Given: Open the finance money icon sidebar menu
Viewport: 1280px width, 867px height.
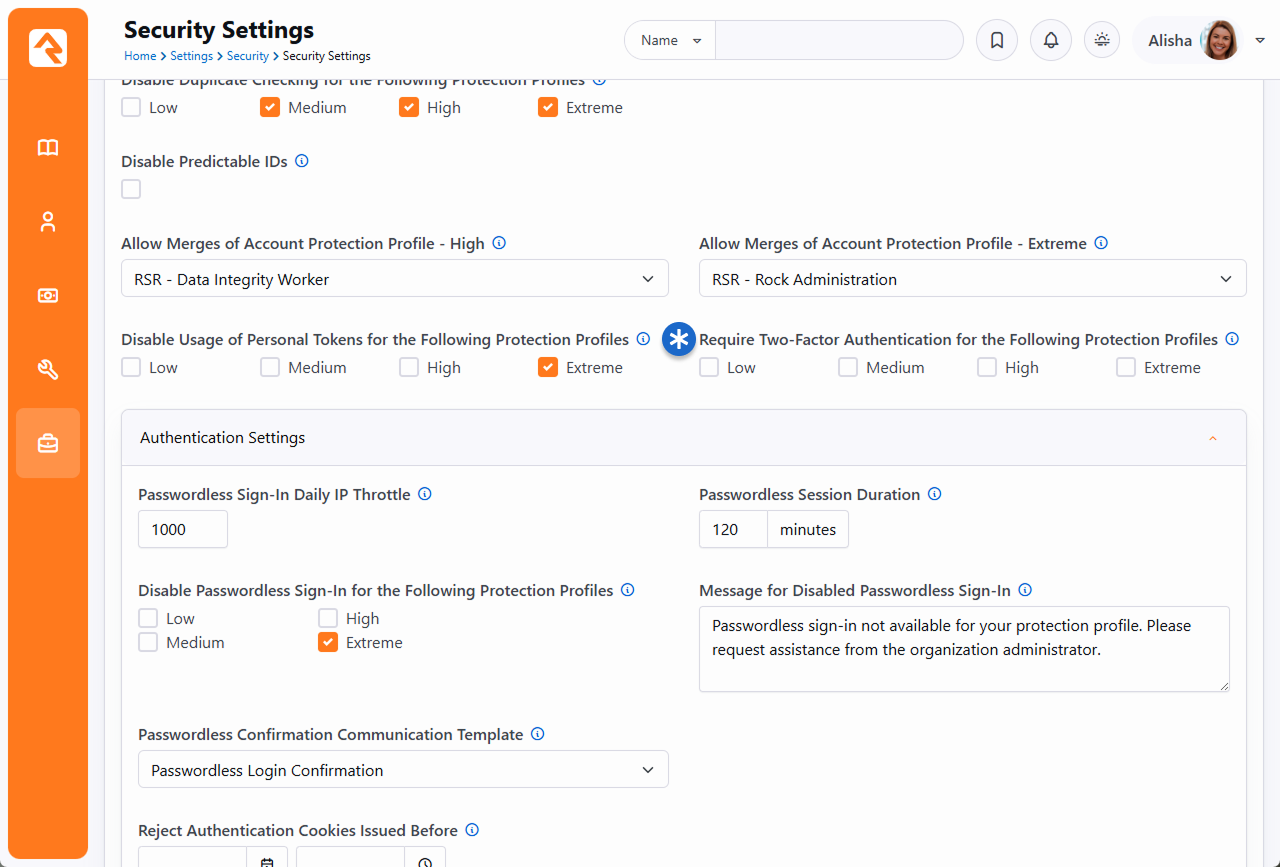Looking at the screenshot, I should tap(48, 296).
